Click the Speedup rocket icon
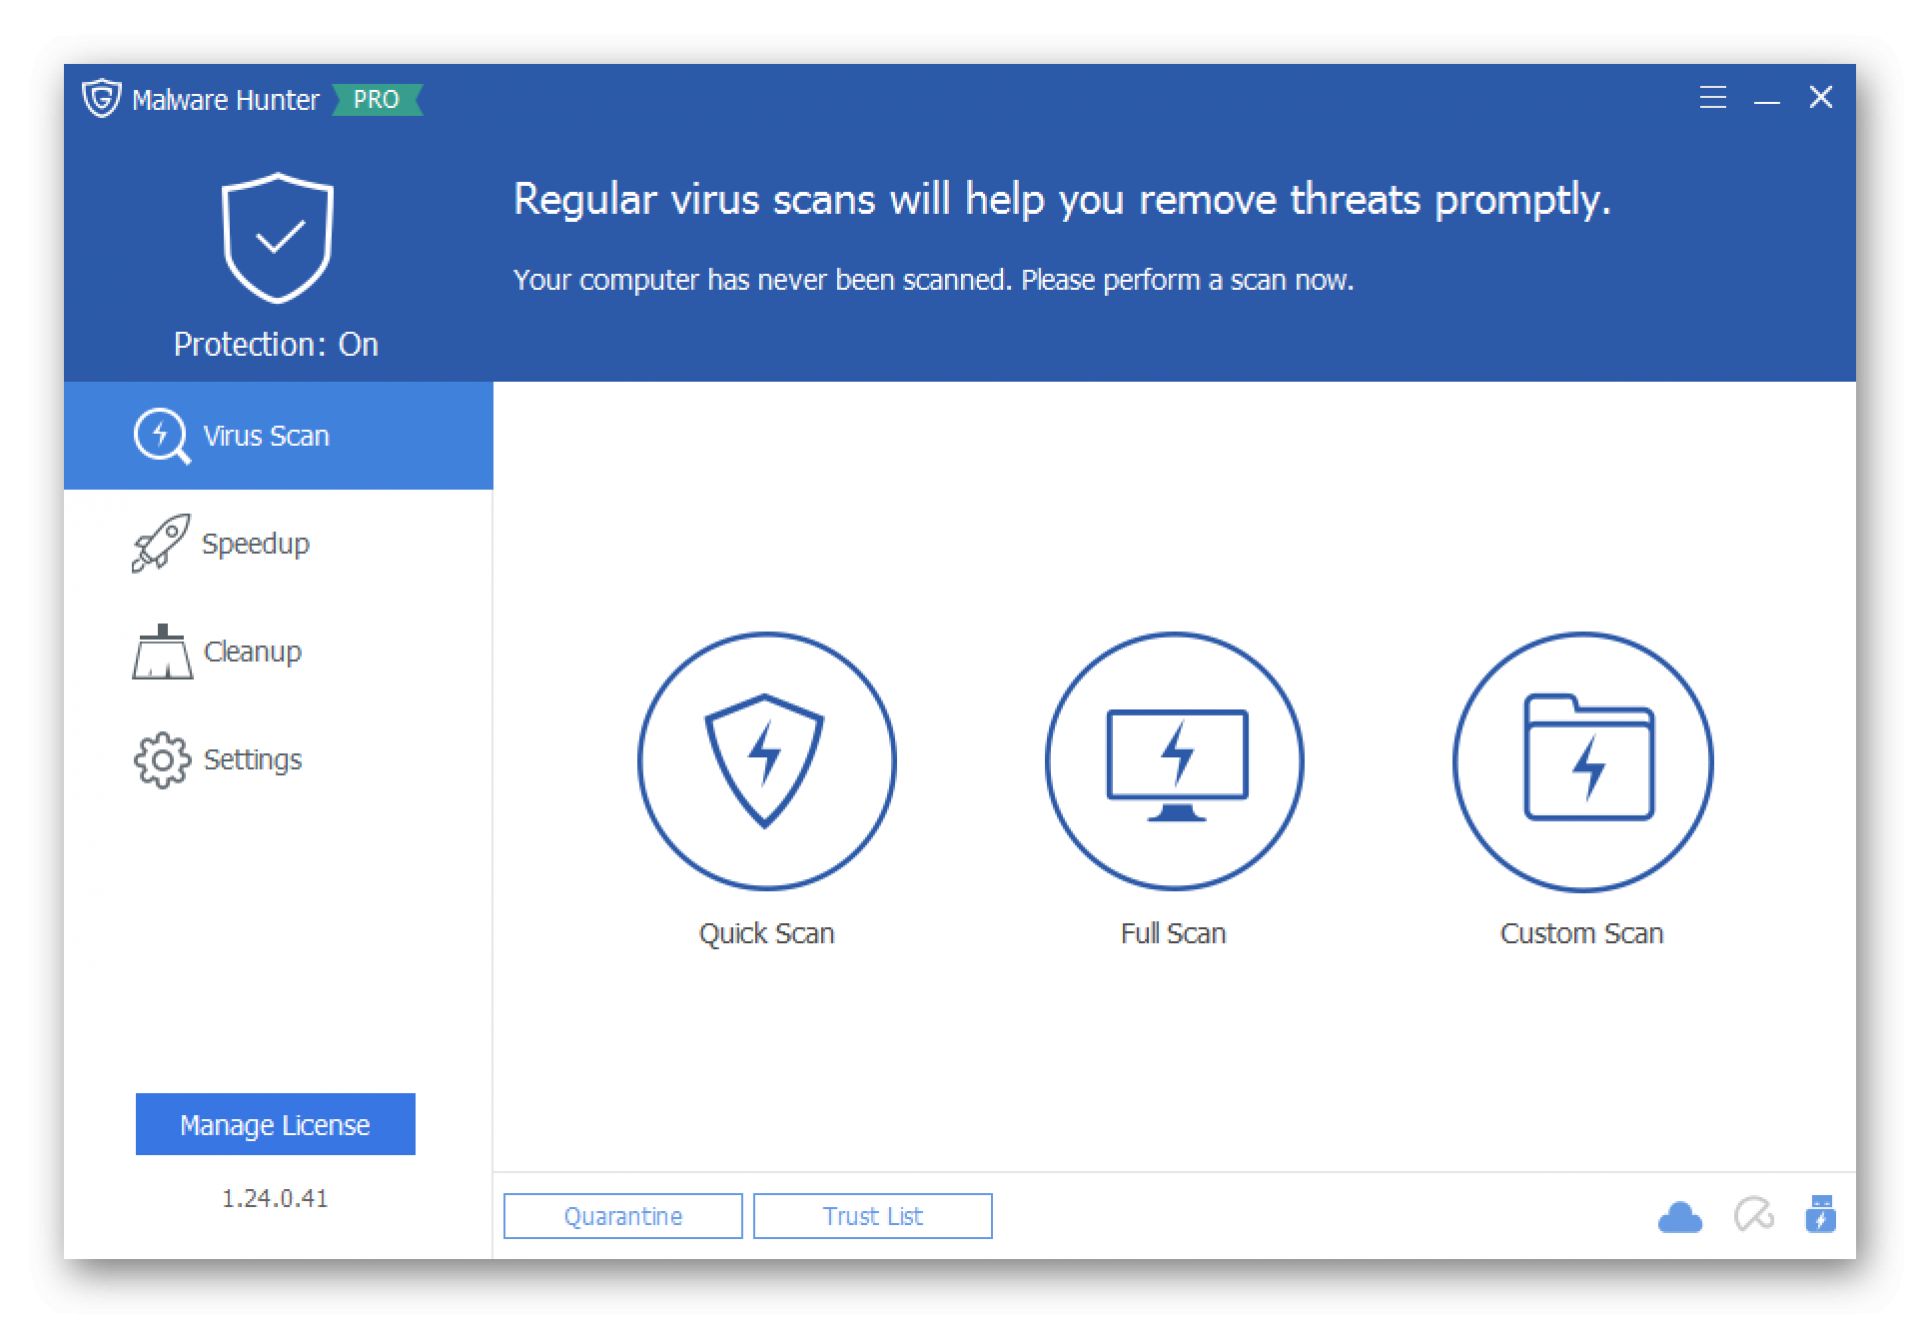Screen dimensions: 1920x1323 [x=160, y=543]
